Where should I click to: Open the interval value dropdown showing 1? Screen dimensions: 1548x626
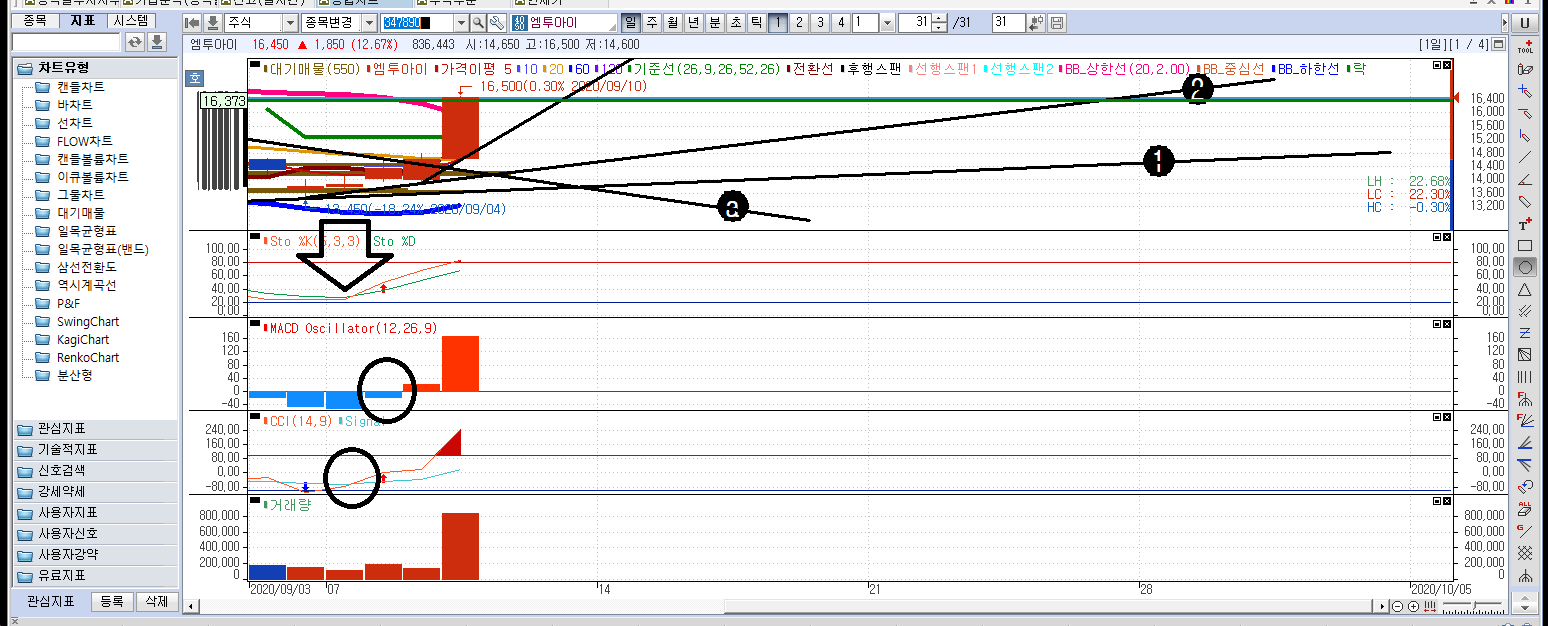click(x=887, y=22)
